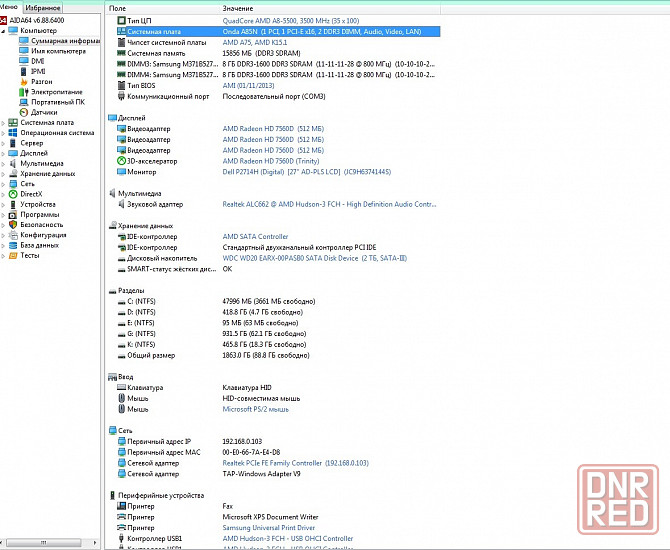The height and width of the screenshot is (550, 670).
Task: Expand the Хранение данных tree node
Action: pos(3,174)
